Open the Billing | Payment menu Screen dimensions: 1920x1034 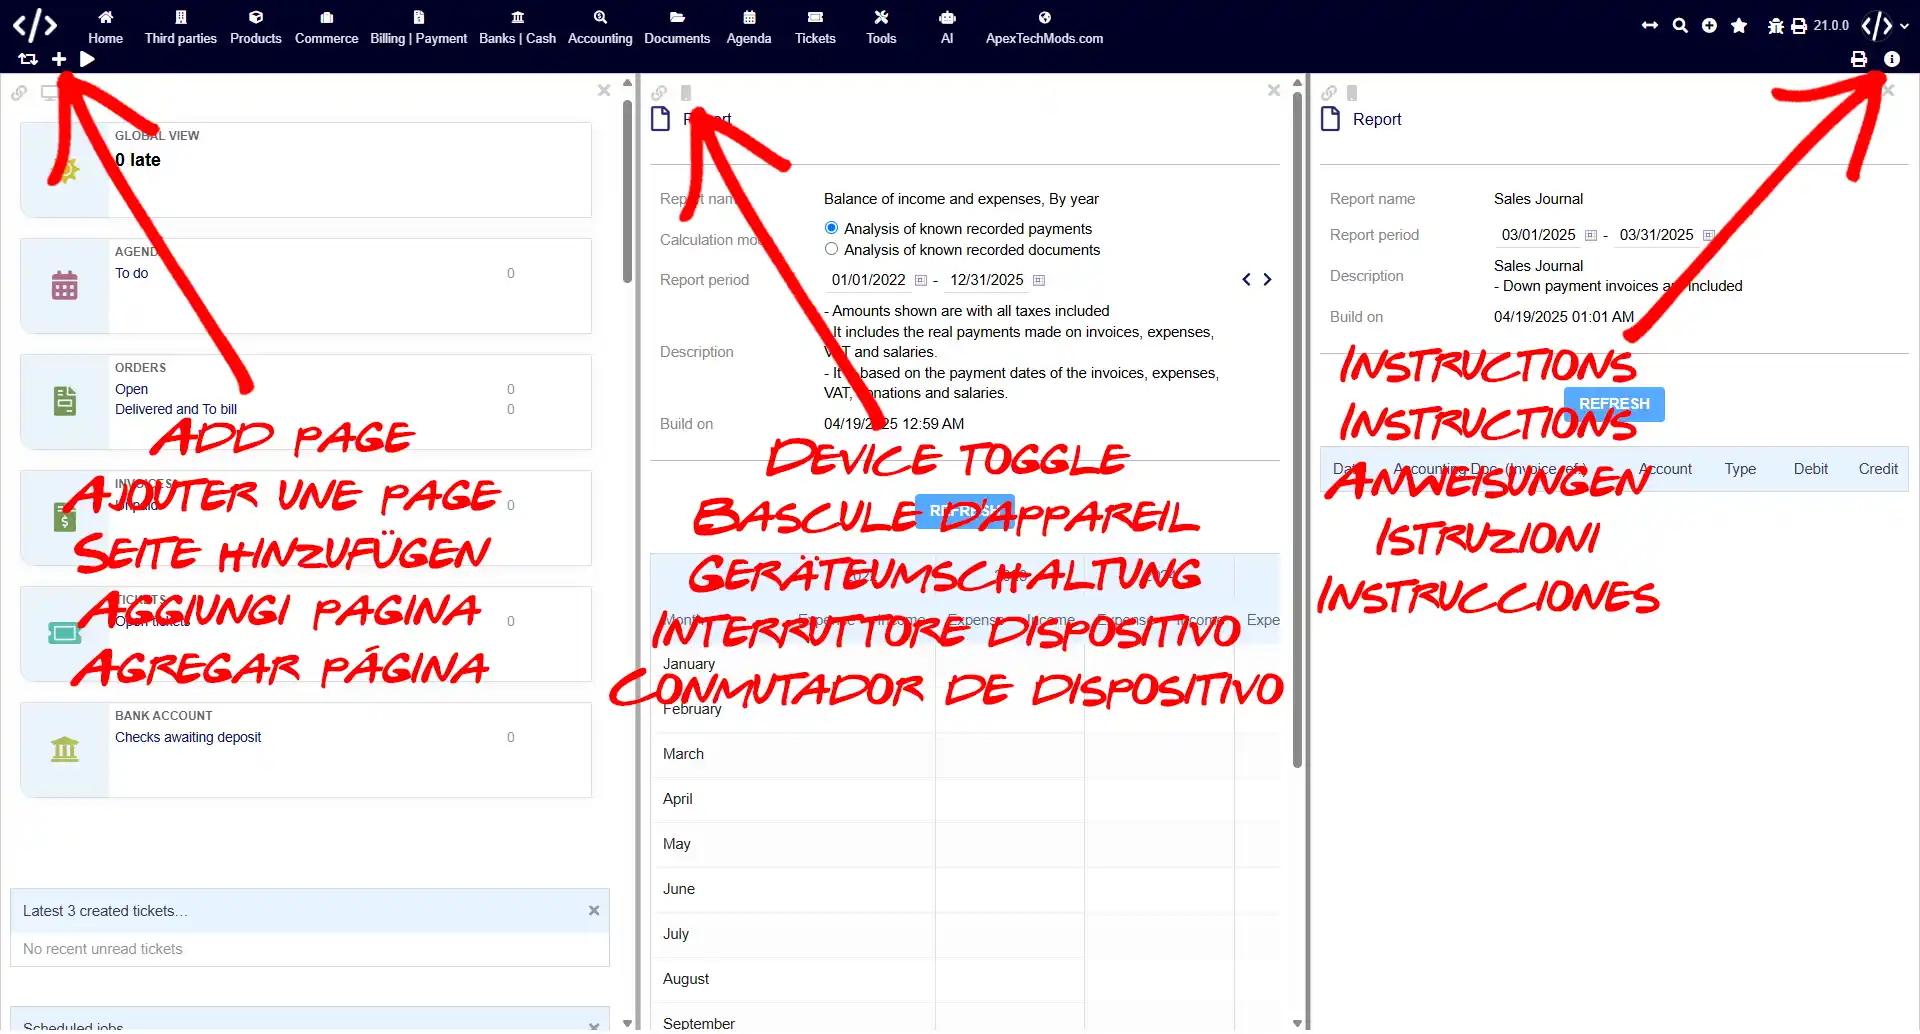click(x=418, y=27)
